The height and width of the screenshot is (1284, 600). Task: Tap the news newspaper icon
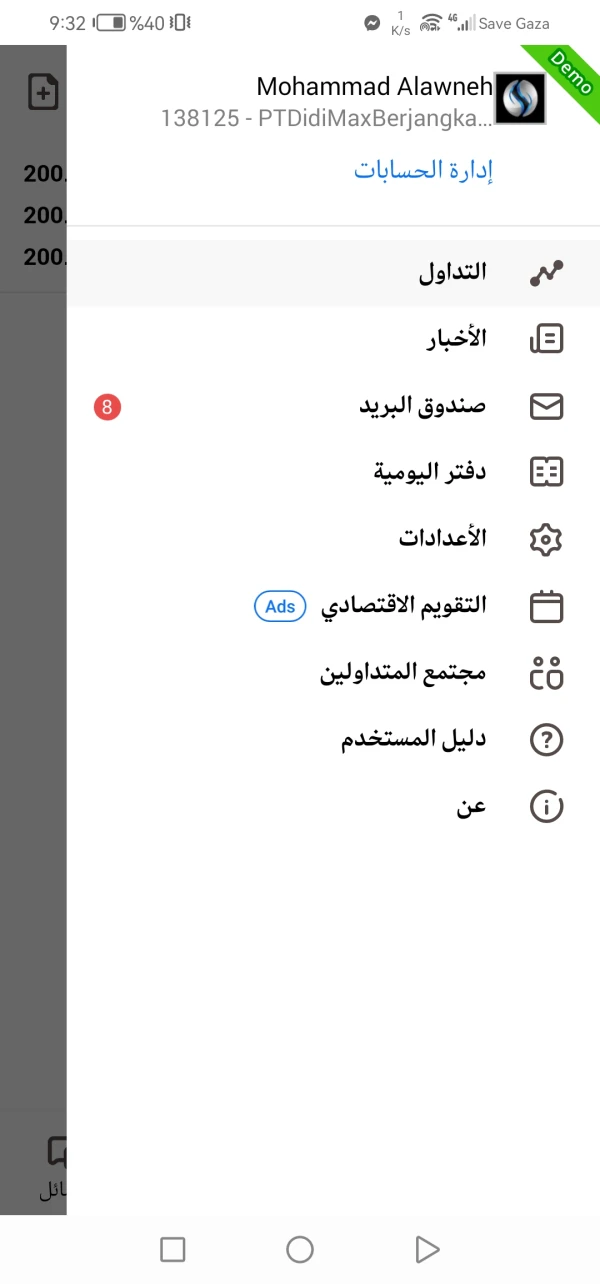point(546,340)
